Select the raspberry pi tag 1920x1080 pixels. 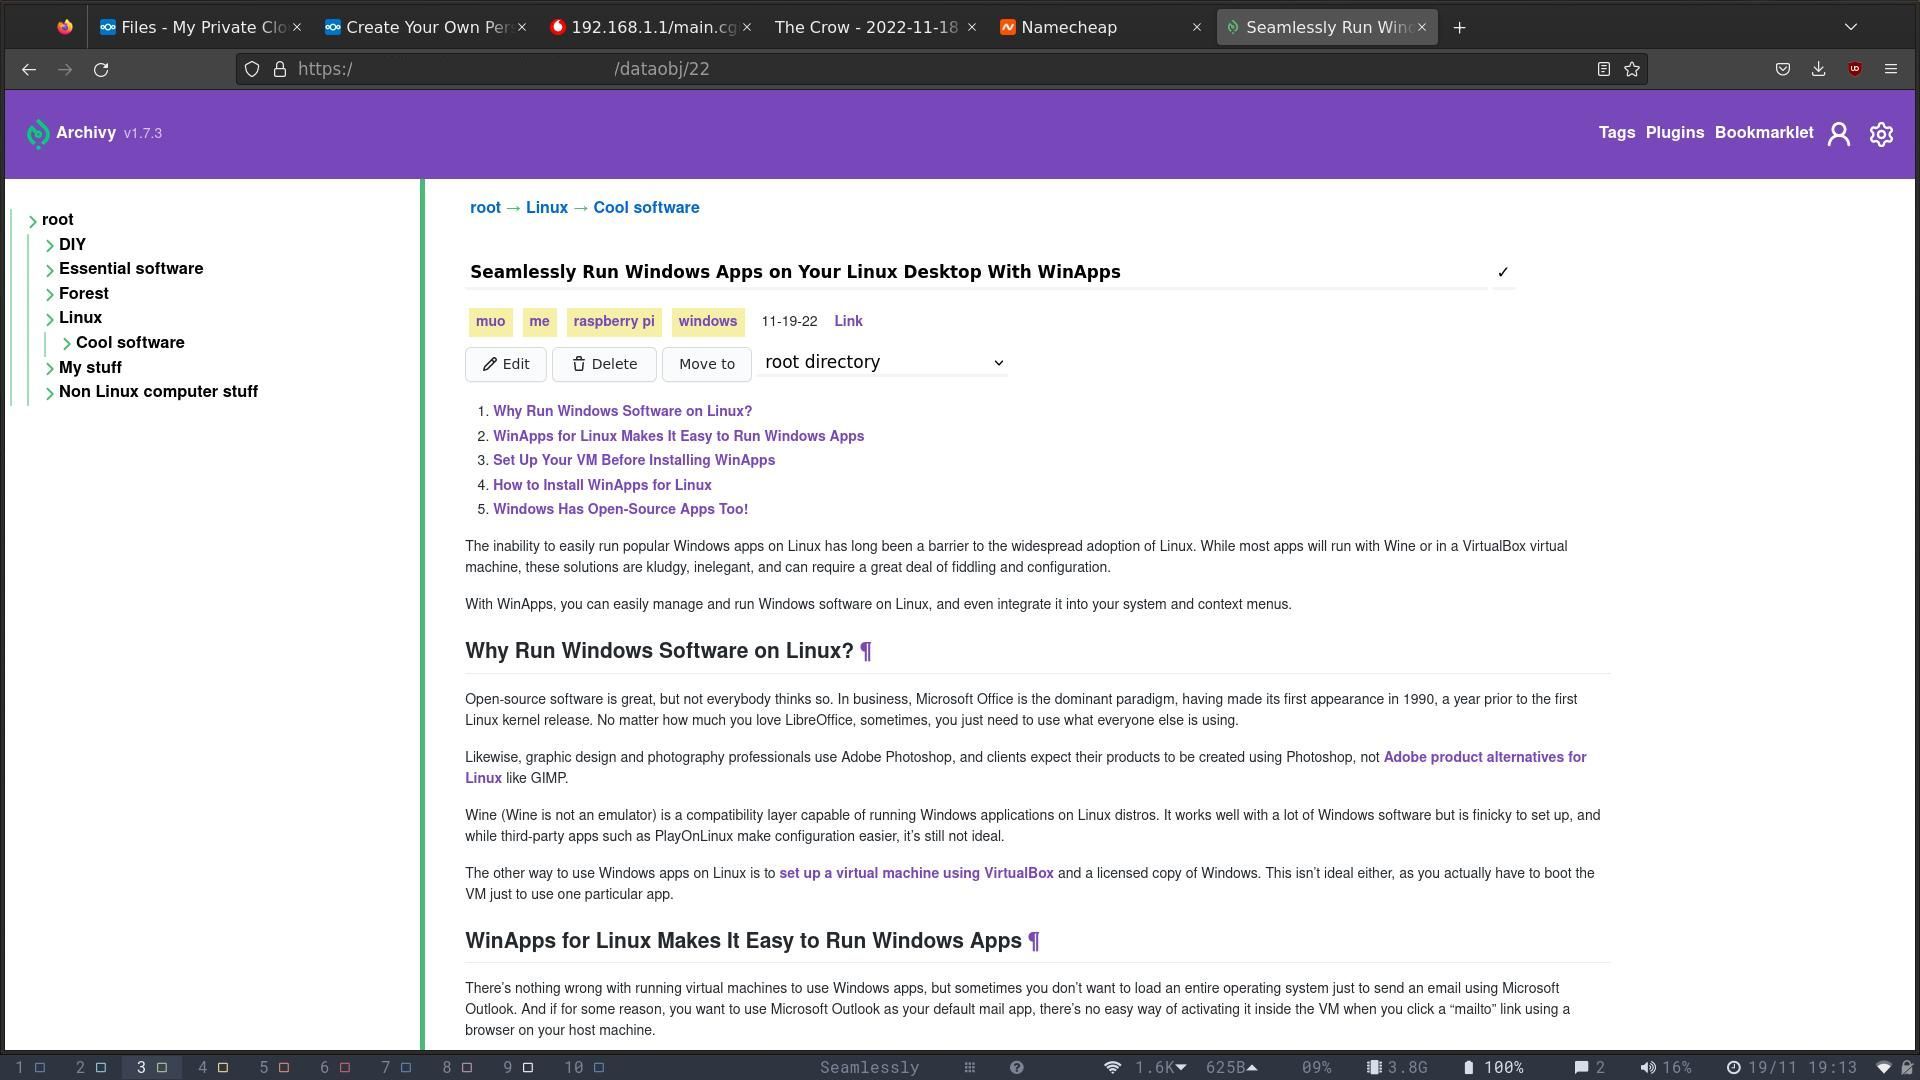pos(613,322)
